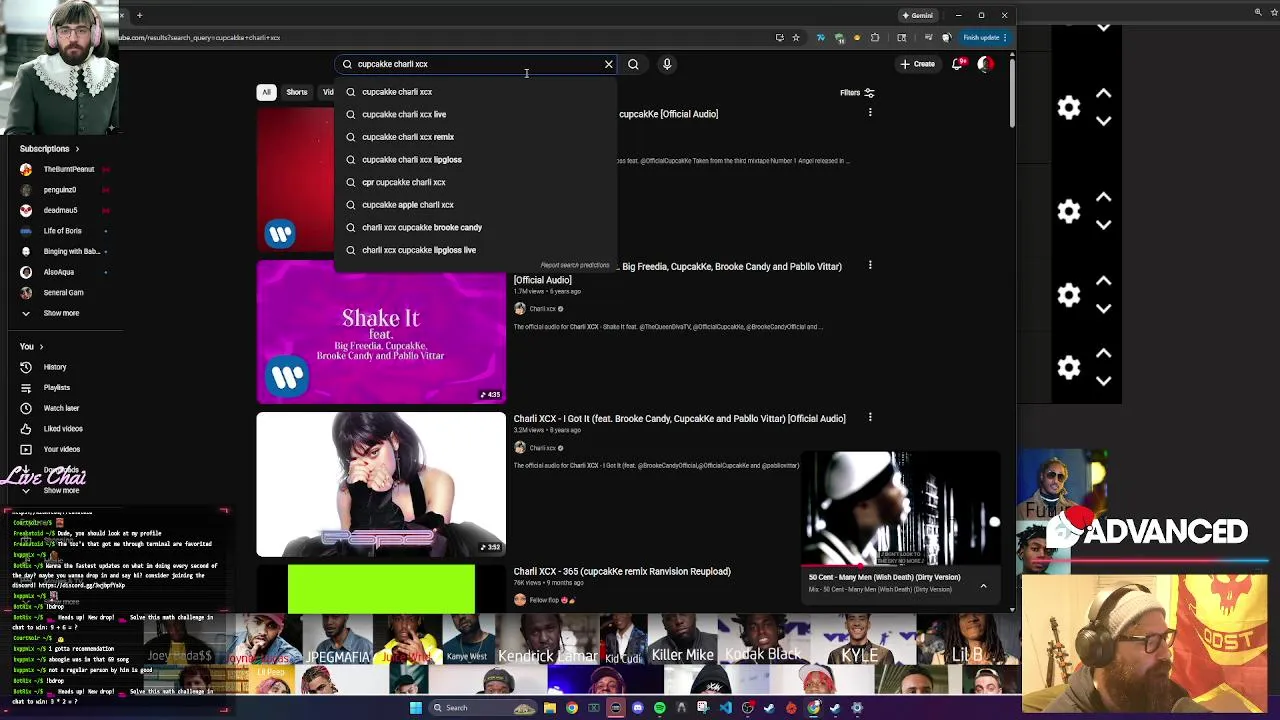The height and width of the screenshot is (720, 1280).
Task: Select the 'cupcakke charli xcx remix' suggestion
Action: click(x=475, y=137)
